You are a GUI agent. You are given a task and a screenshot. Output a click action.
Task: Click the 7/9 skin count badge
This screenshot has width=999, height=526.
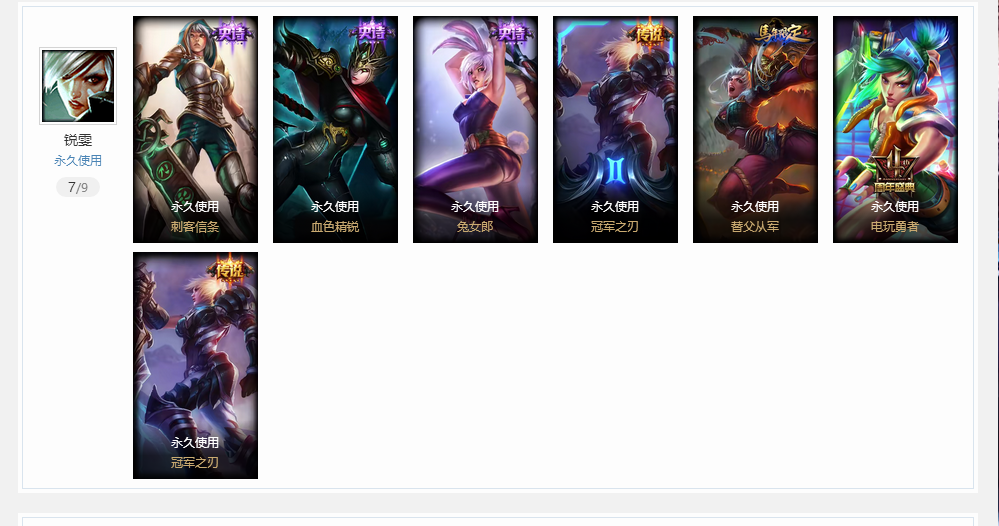[78, 187]
